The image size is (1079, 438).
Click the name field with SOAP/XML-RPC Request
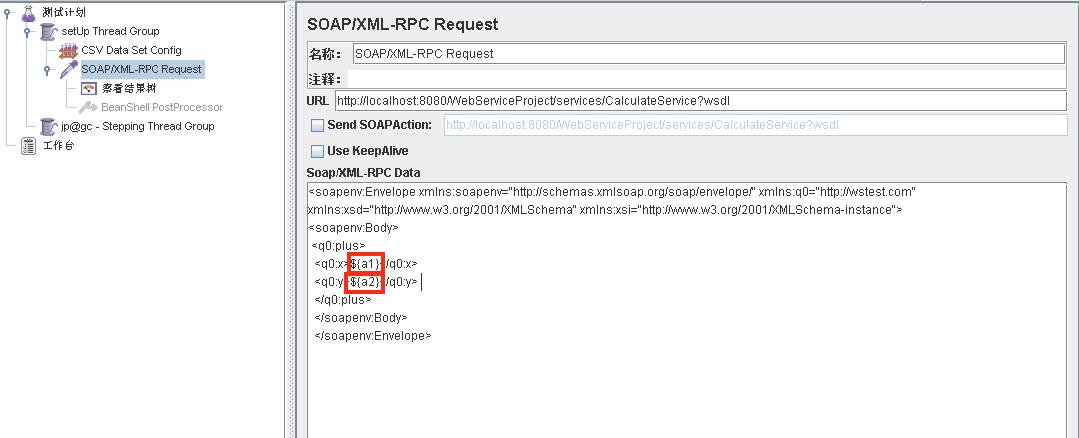coord(708,54)
